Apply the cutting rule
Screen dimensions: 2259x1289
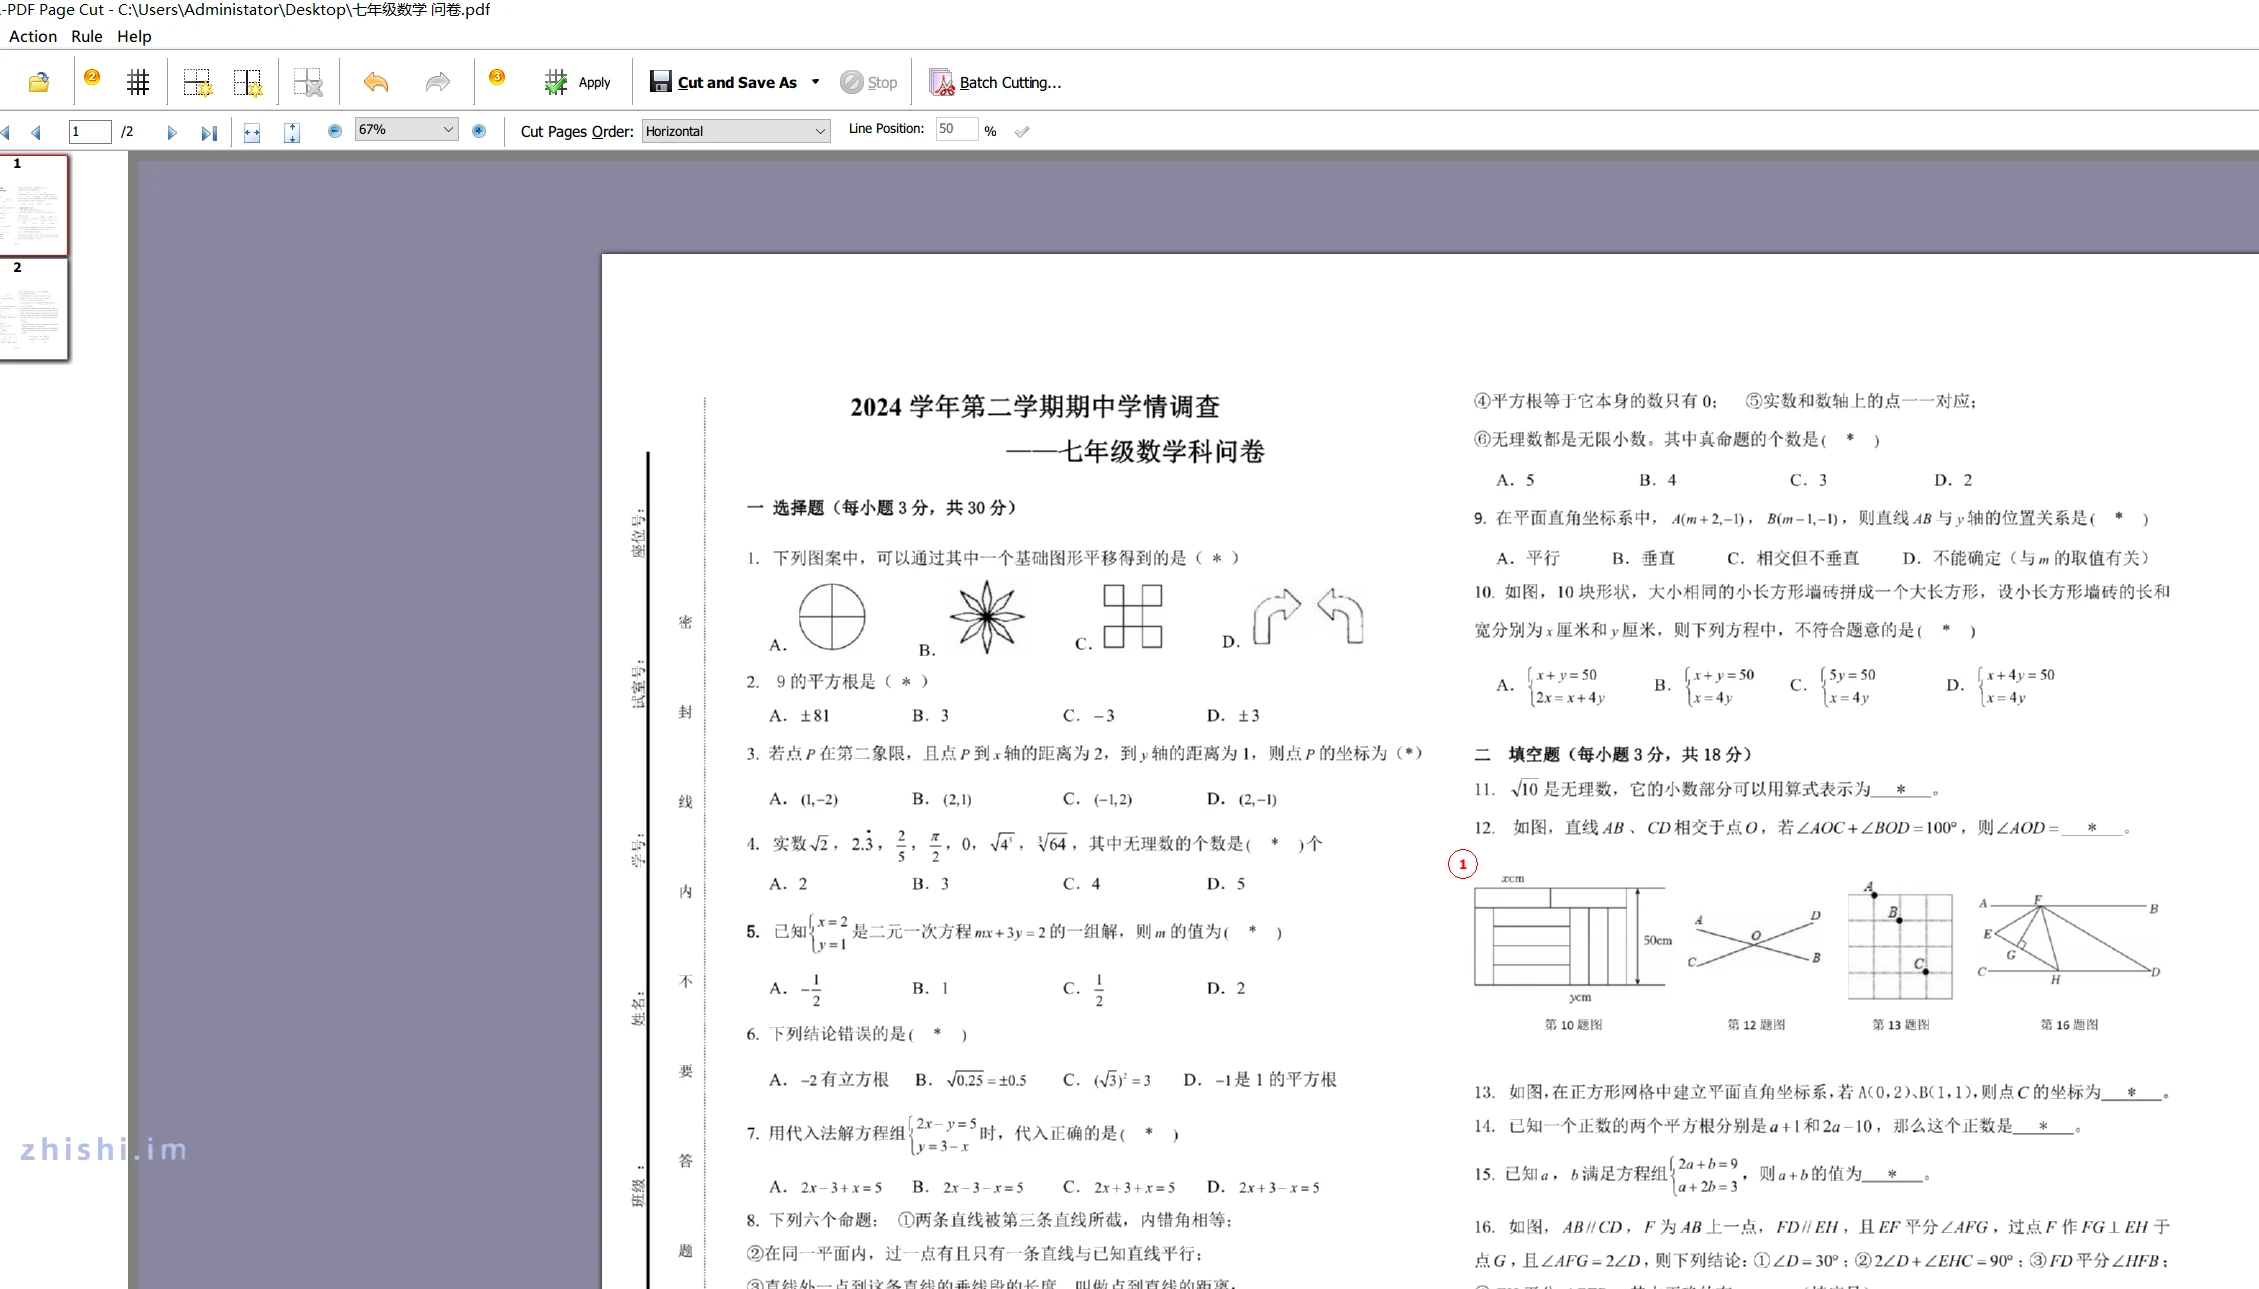(x=577, y=82)
